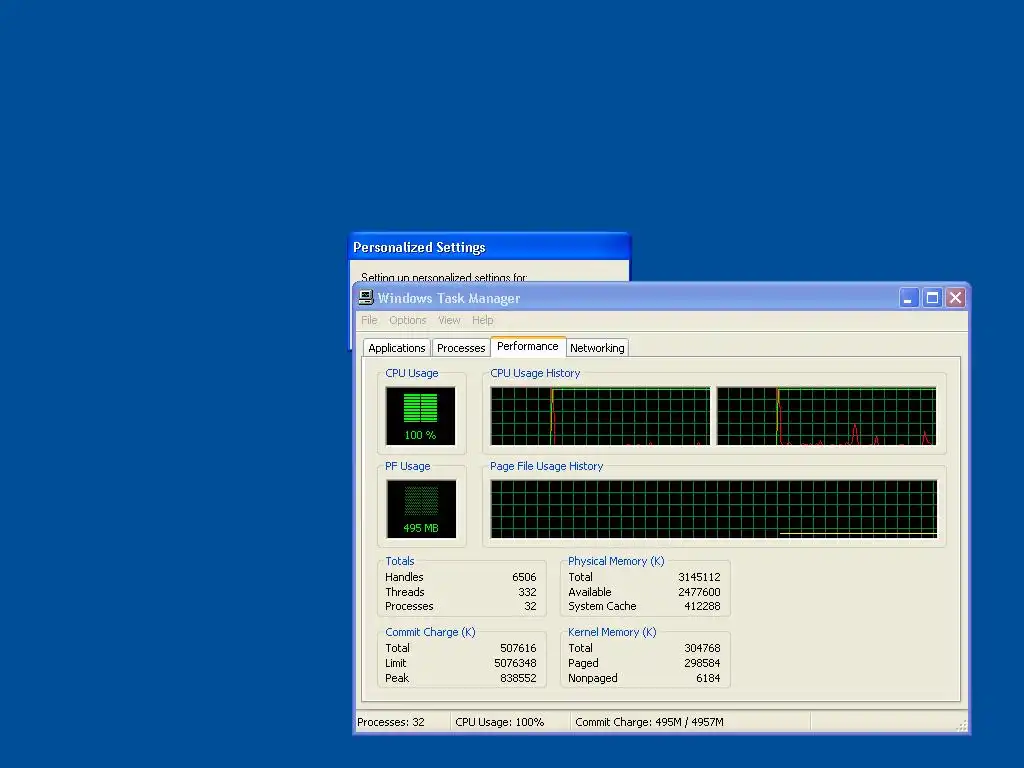This screenshot has height=768, width=1024.
Task: Click the Task Manager title bar icon
Action: point(366,298)
